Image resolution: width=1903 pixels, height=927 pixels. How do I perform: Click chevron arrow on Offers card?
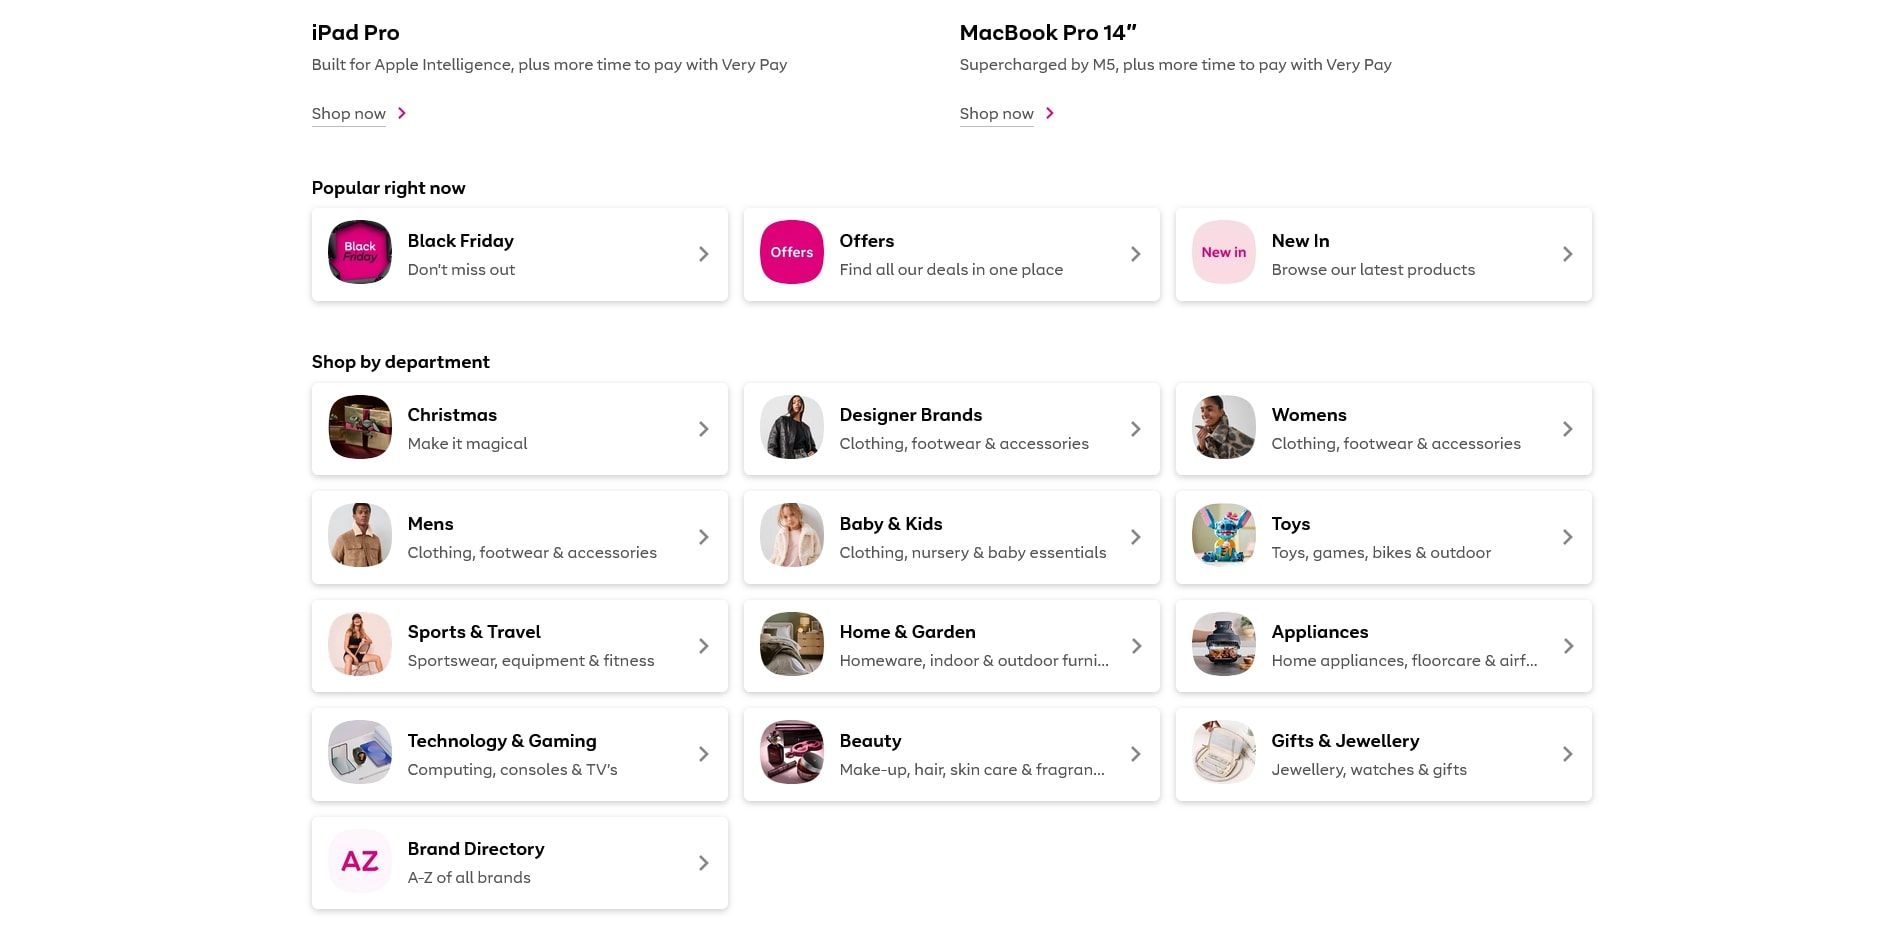tap(1135, 254)
